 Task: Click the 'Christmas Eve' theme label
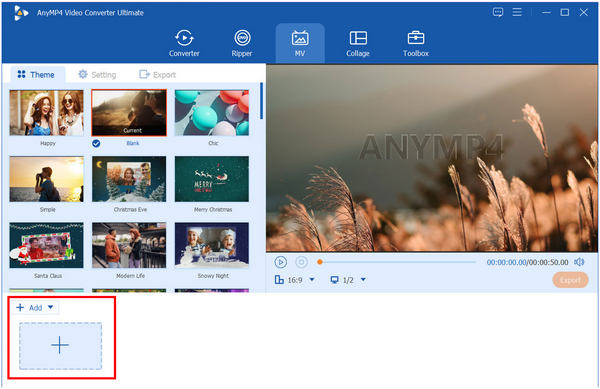pyautogui.click(x=130, y=210)
